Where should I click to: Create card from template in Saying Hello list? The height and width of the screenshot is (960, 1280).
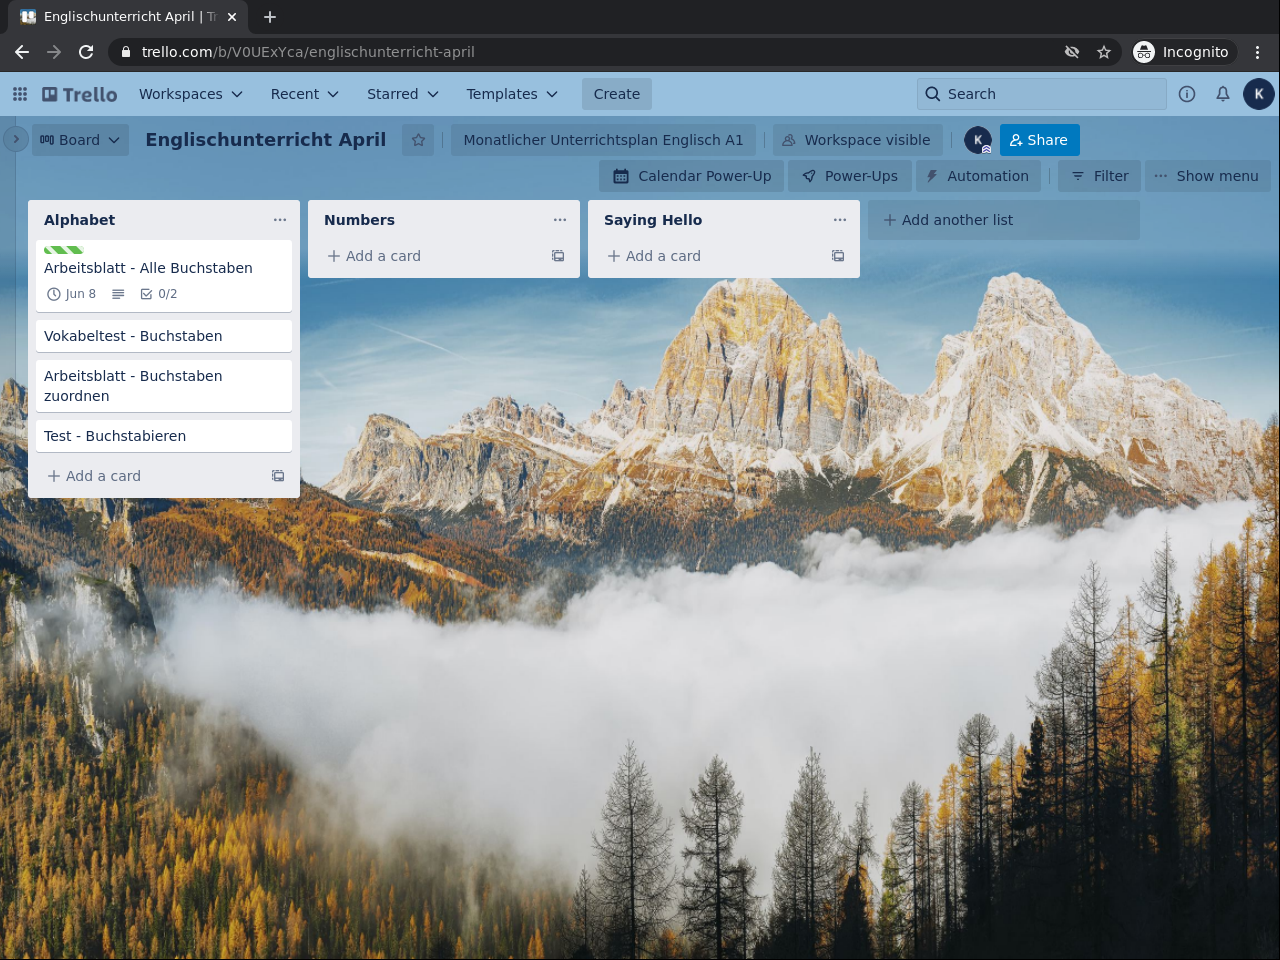(838, 256)
